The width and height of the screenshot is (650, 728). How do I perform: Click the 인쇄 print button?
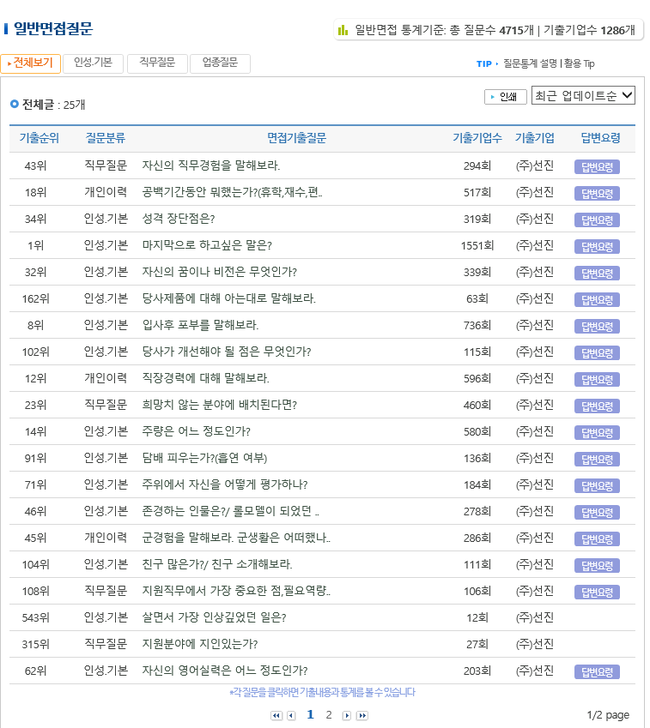tap(505, 97)
